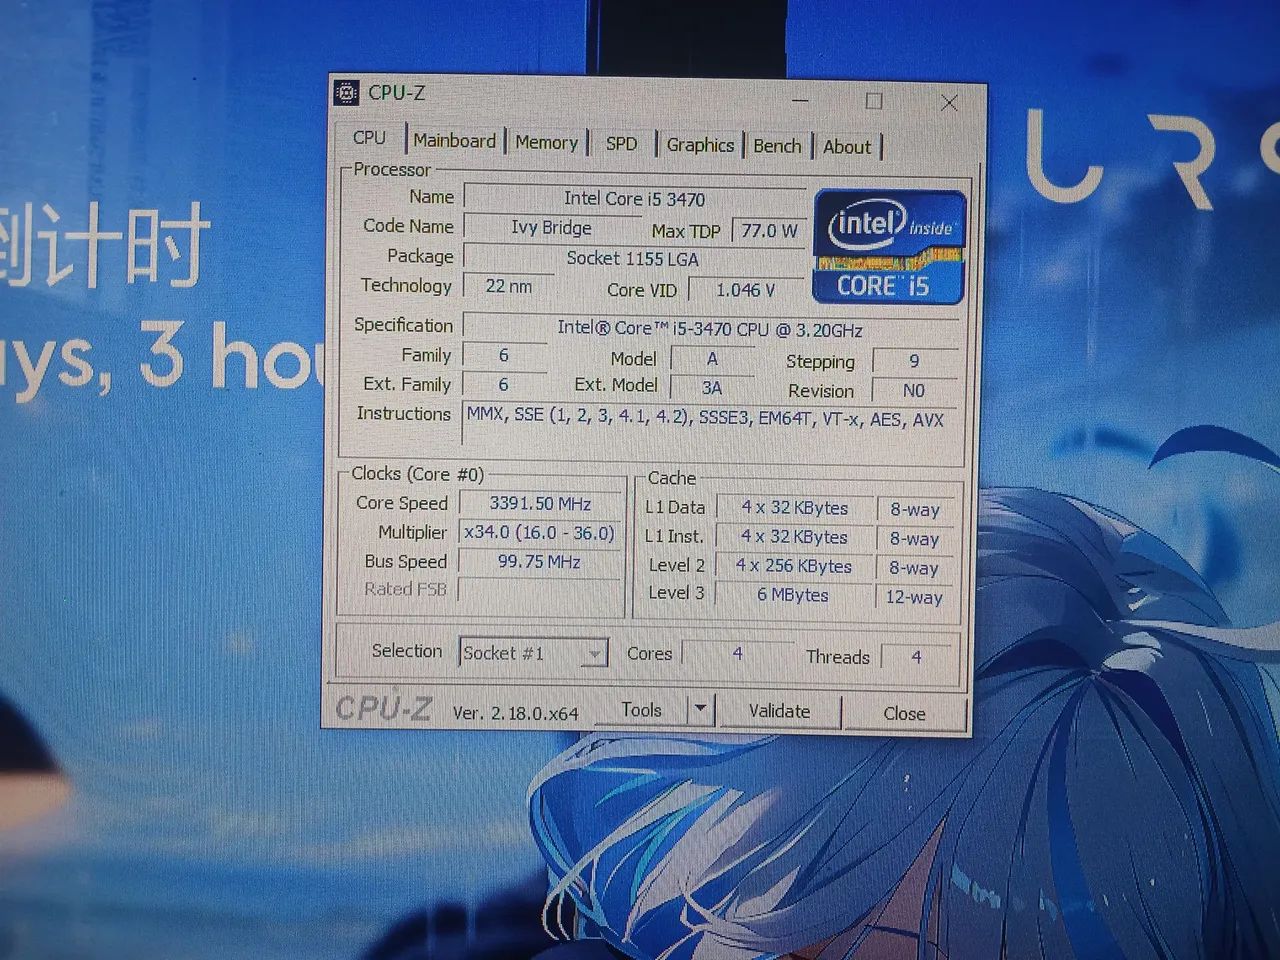
Task: Close CPU-Z with the title bar X
Action: pos(949,103)
